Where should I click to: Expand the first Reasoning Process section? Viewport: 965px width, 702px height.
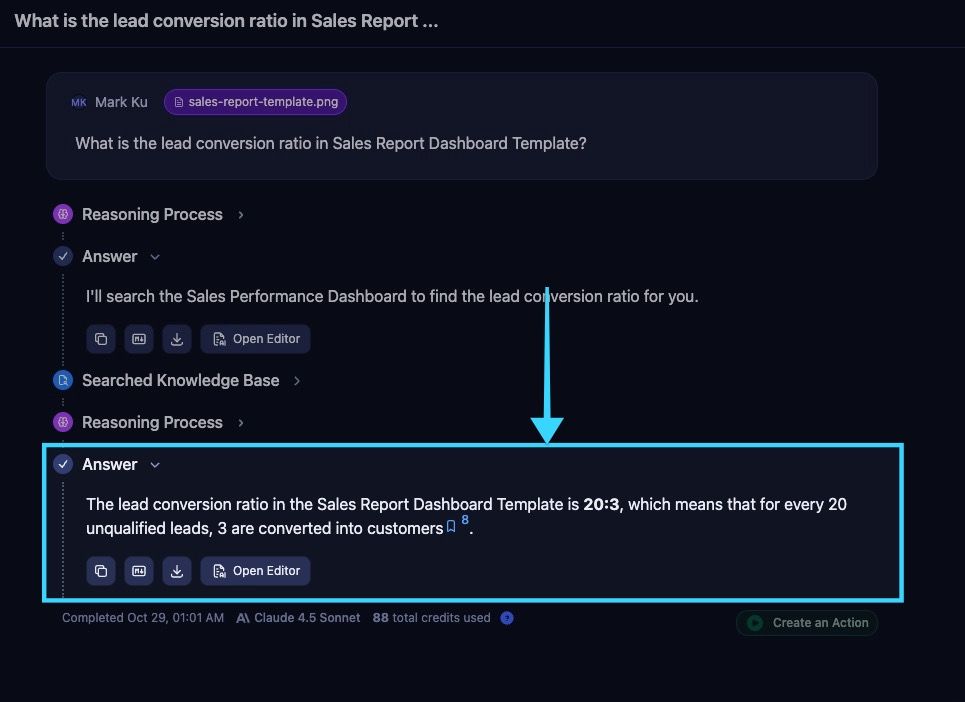tap(241, 214)
